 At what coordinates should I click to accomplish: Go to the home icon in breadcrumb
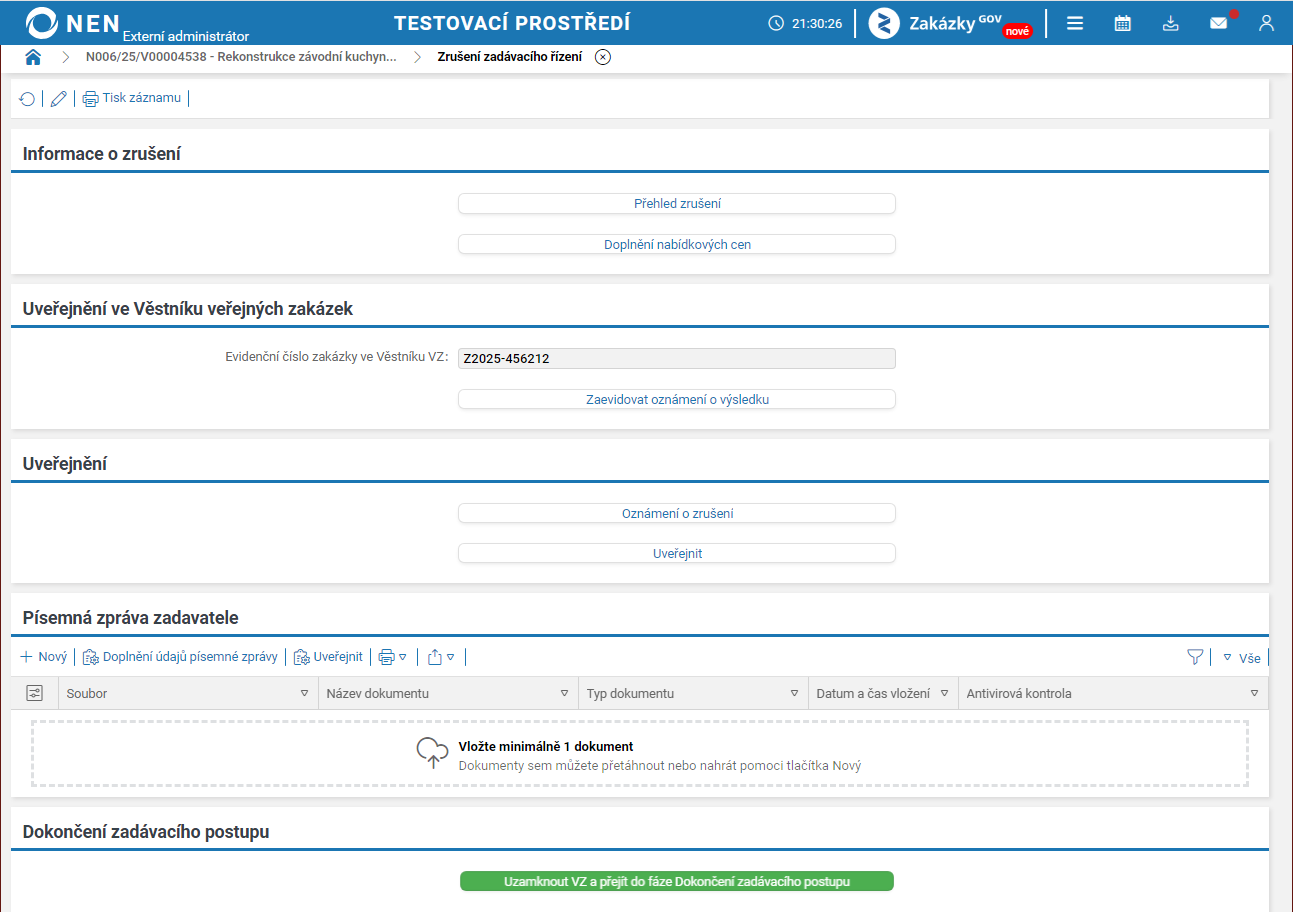pyautogui.click(x=33, y=57)
